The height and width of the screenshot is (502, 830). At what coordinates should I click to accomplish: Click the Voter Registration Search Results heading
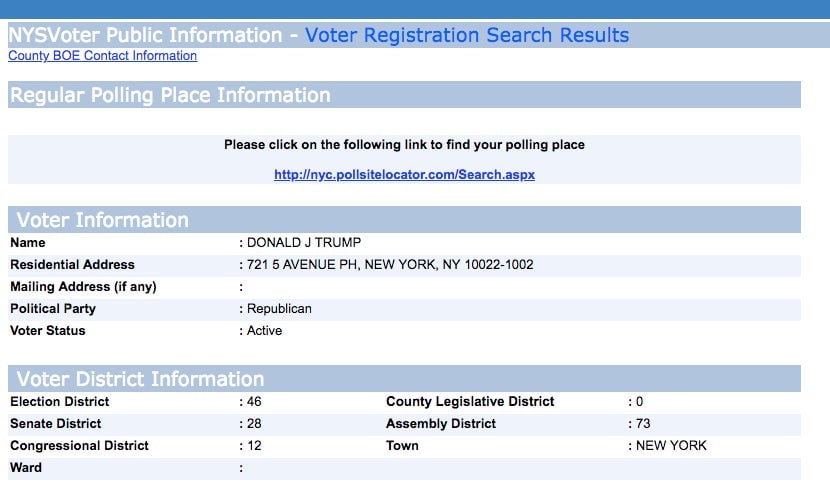pos(467,35)
